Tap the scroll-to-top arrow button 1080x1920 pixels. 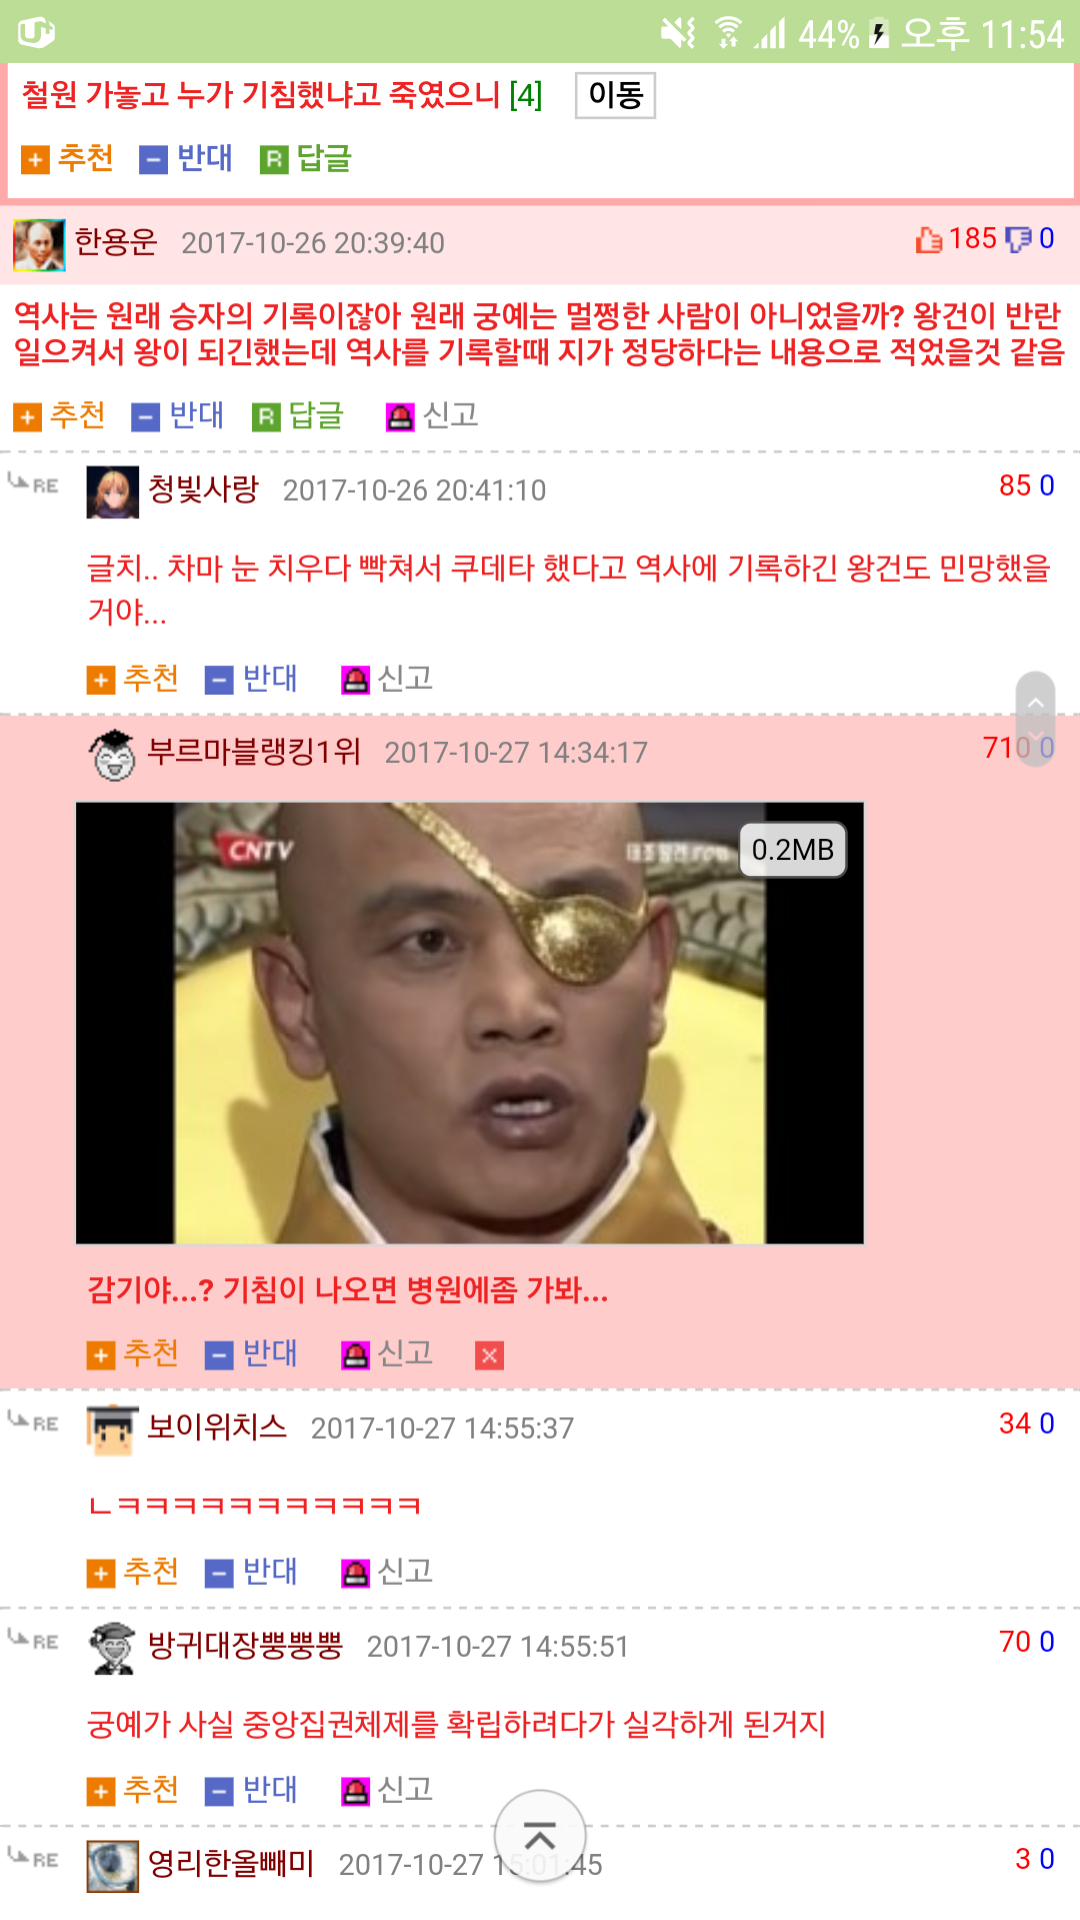tap(540, 1836)
